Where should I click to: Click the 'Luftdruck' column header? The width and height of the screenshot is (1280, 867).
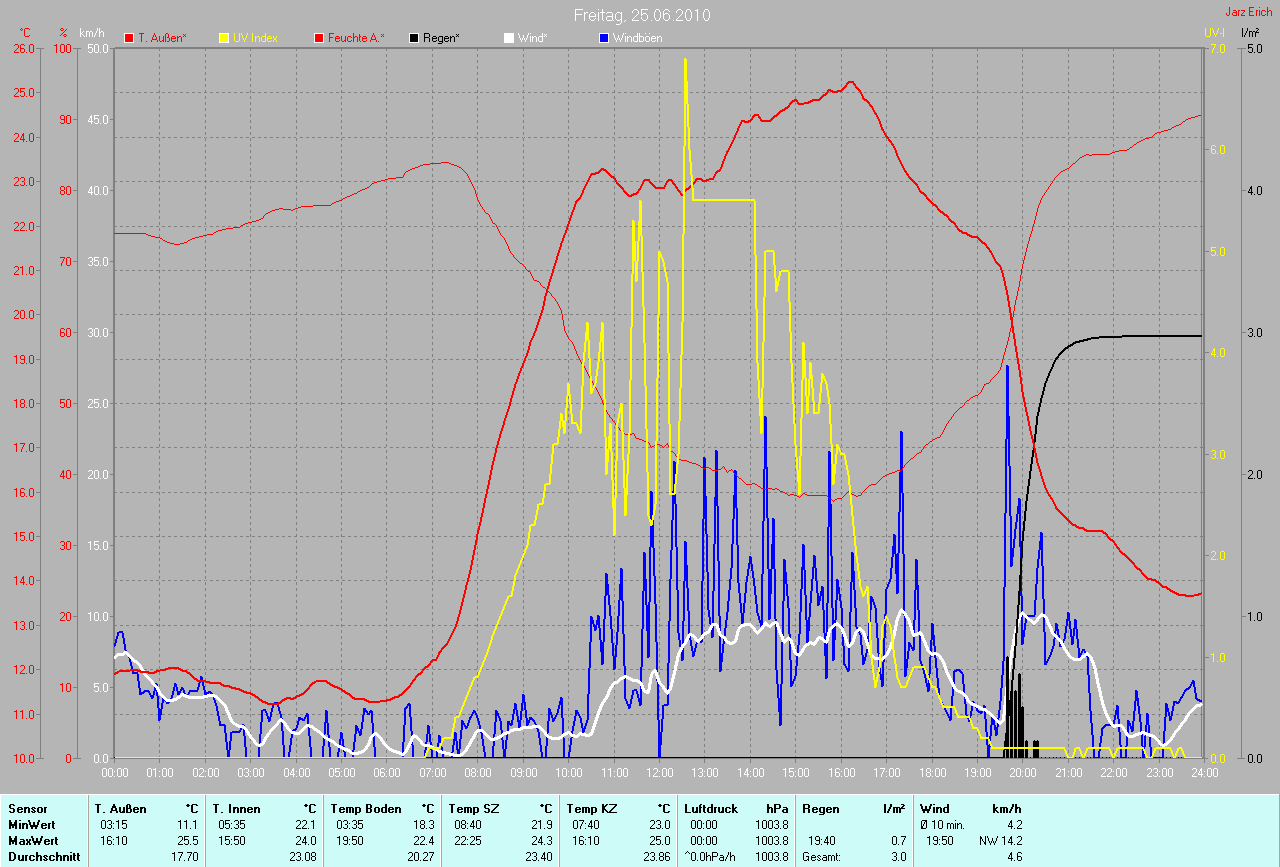click(709, 808)
